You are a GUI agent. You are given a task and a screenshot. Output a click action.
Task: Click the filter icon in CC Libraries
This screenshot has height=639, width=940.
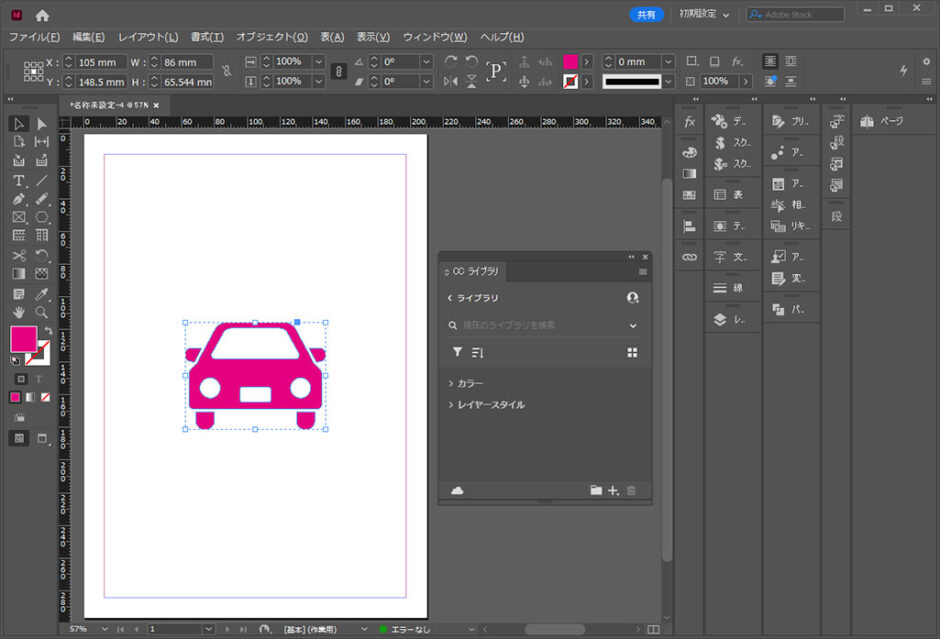[x=457, y=352]
